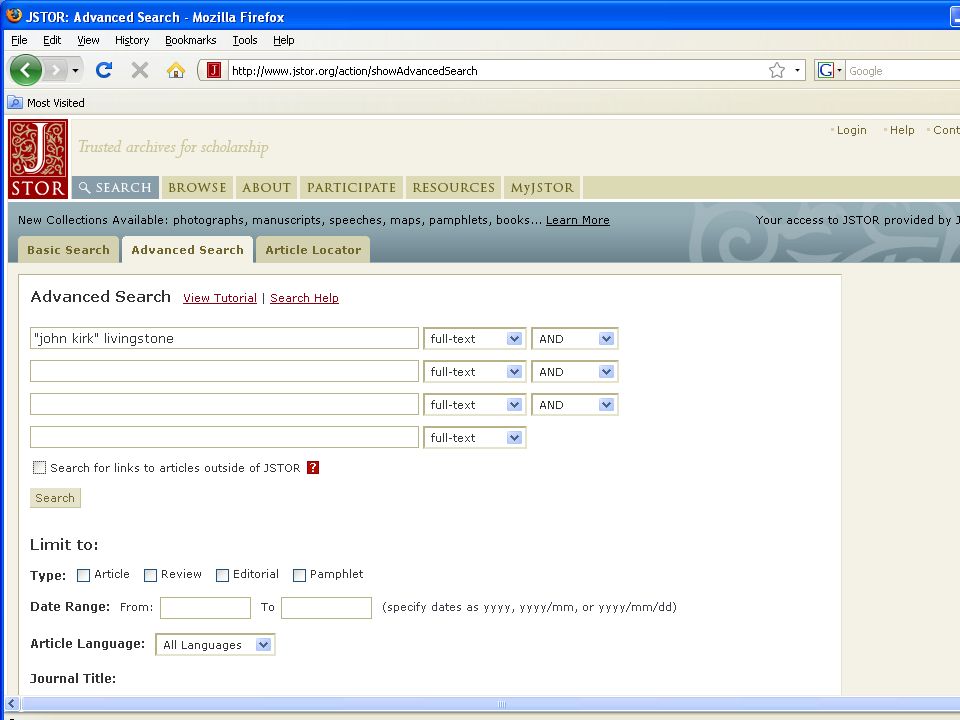
Task: Click the Date Range From field
Action: pos(205,607)
